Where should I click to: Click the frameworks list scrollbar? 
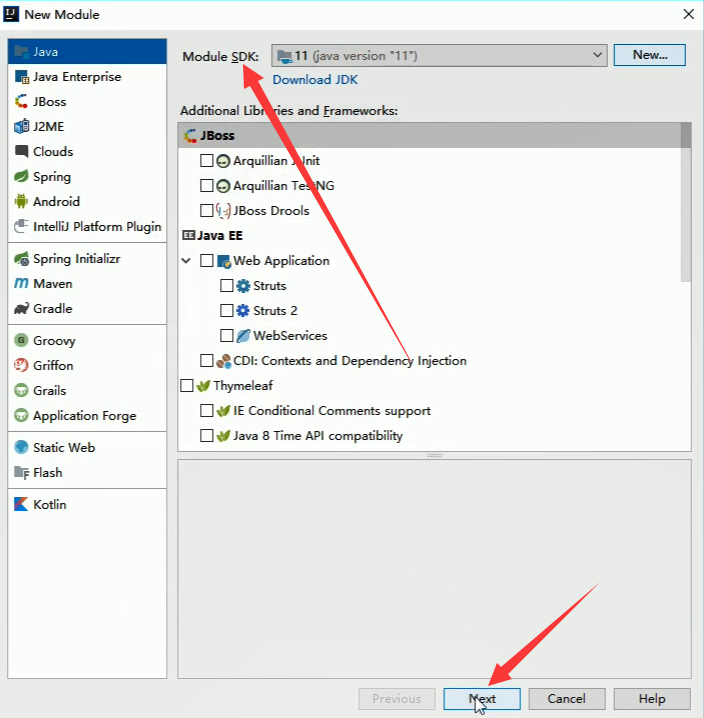click(686, 202)
